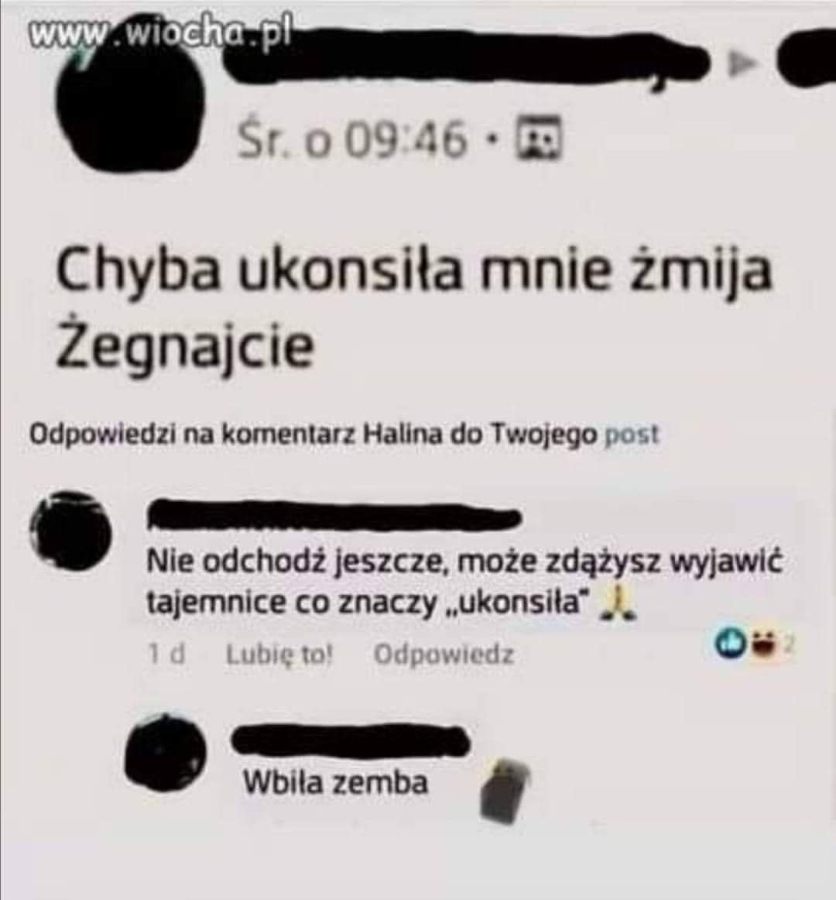Click the 1 d comment timestamp
Viewport: 836px width, 900px height.
[x=166, y=654]
